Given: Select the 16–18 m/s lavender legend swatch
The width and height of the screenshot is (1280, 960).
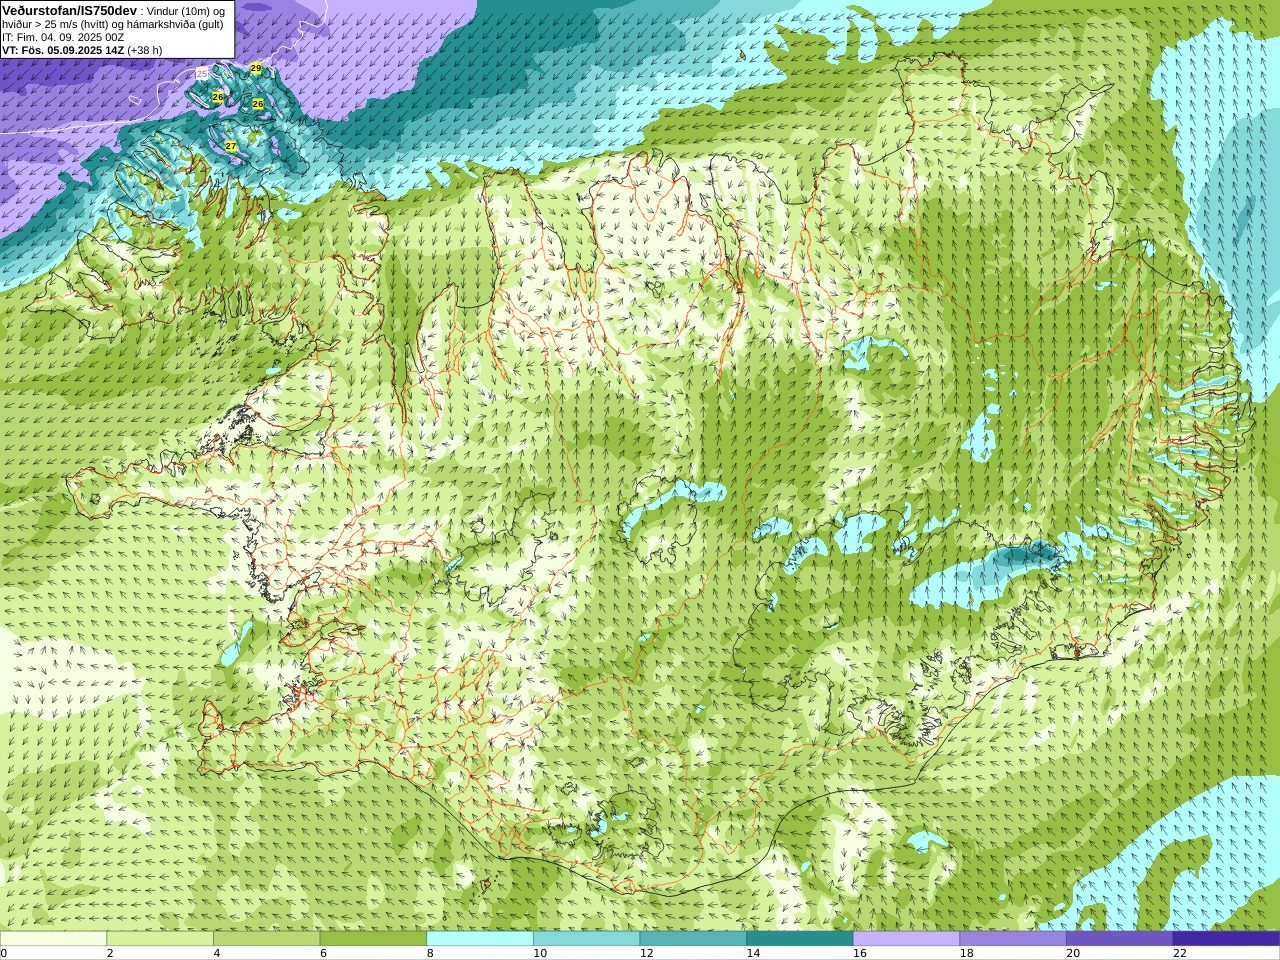Looking at the screenshot, I should (x=906, y=939).
